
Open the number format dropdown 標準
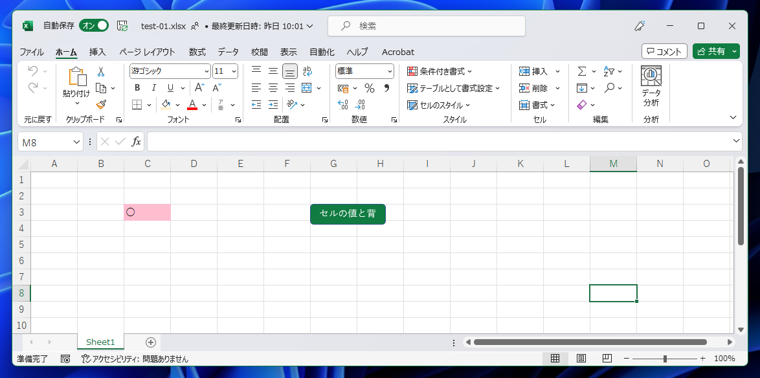pos(390,71)
